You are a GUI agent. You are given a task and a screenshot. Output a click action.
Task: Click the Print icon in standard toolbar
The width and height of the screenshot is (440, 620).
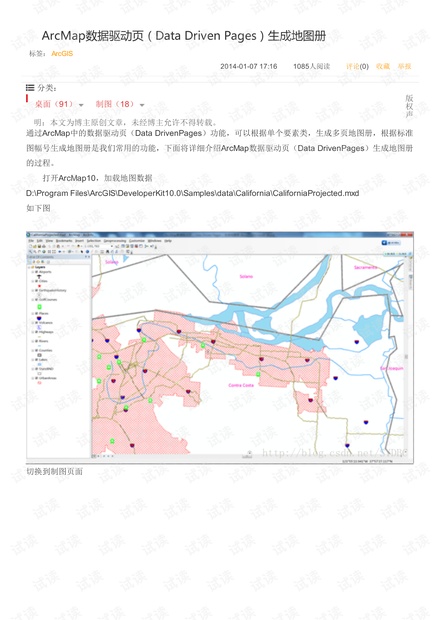click(x=43, y=246)
